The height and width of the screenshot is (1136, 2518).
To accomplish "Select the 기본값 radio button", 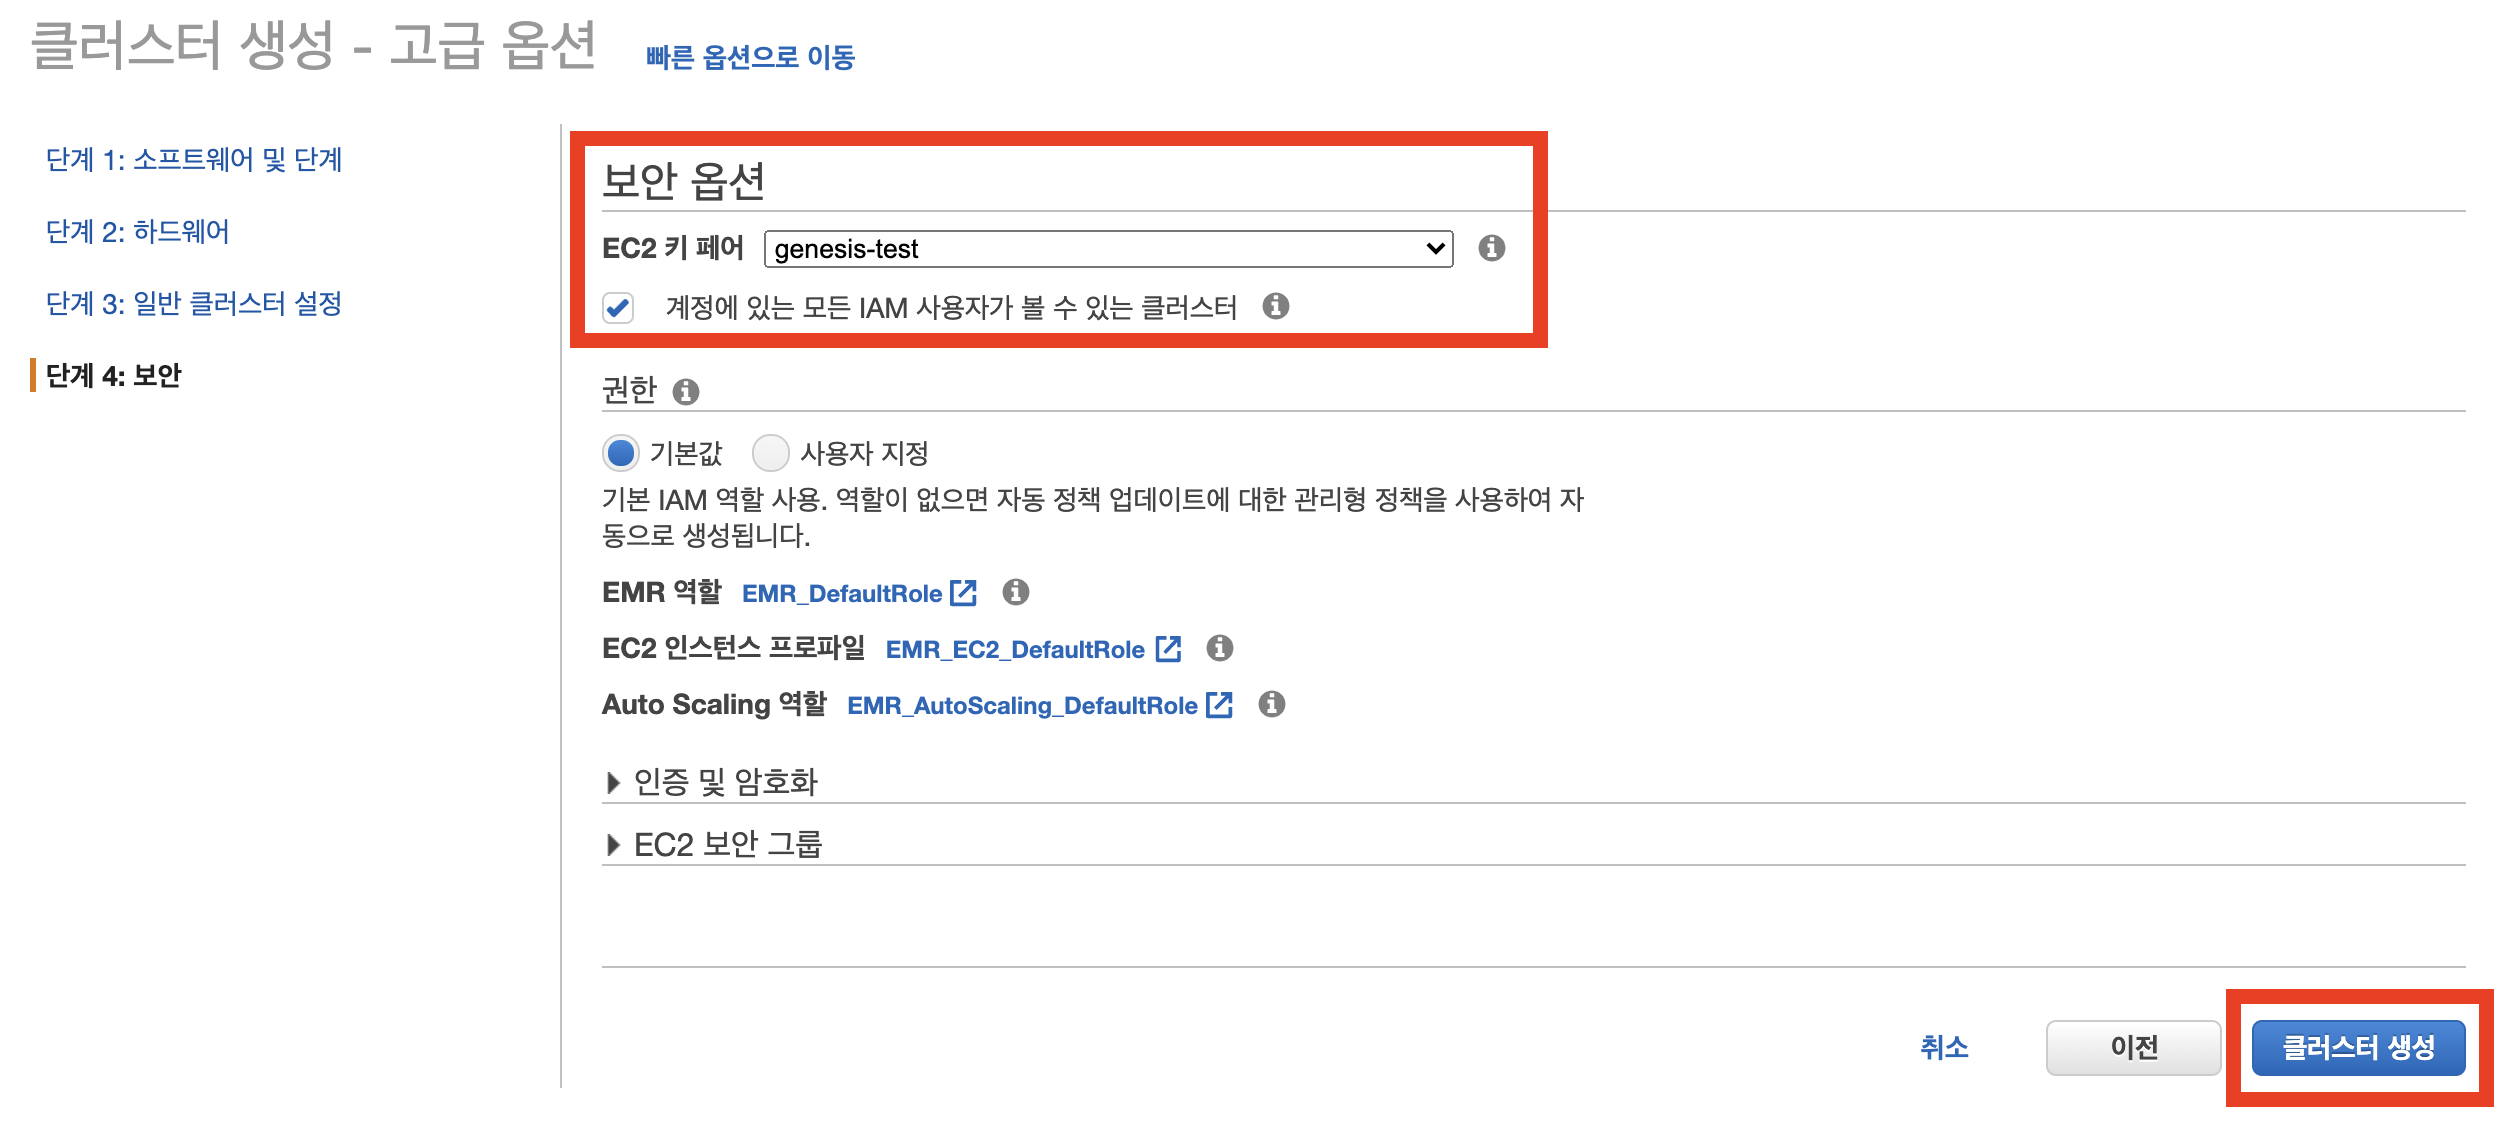I will pos(621,453).
